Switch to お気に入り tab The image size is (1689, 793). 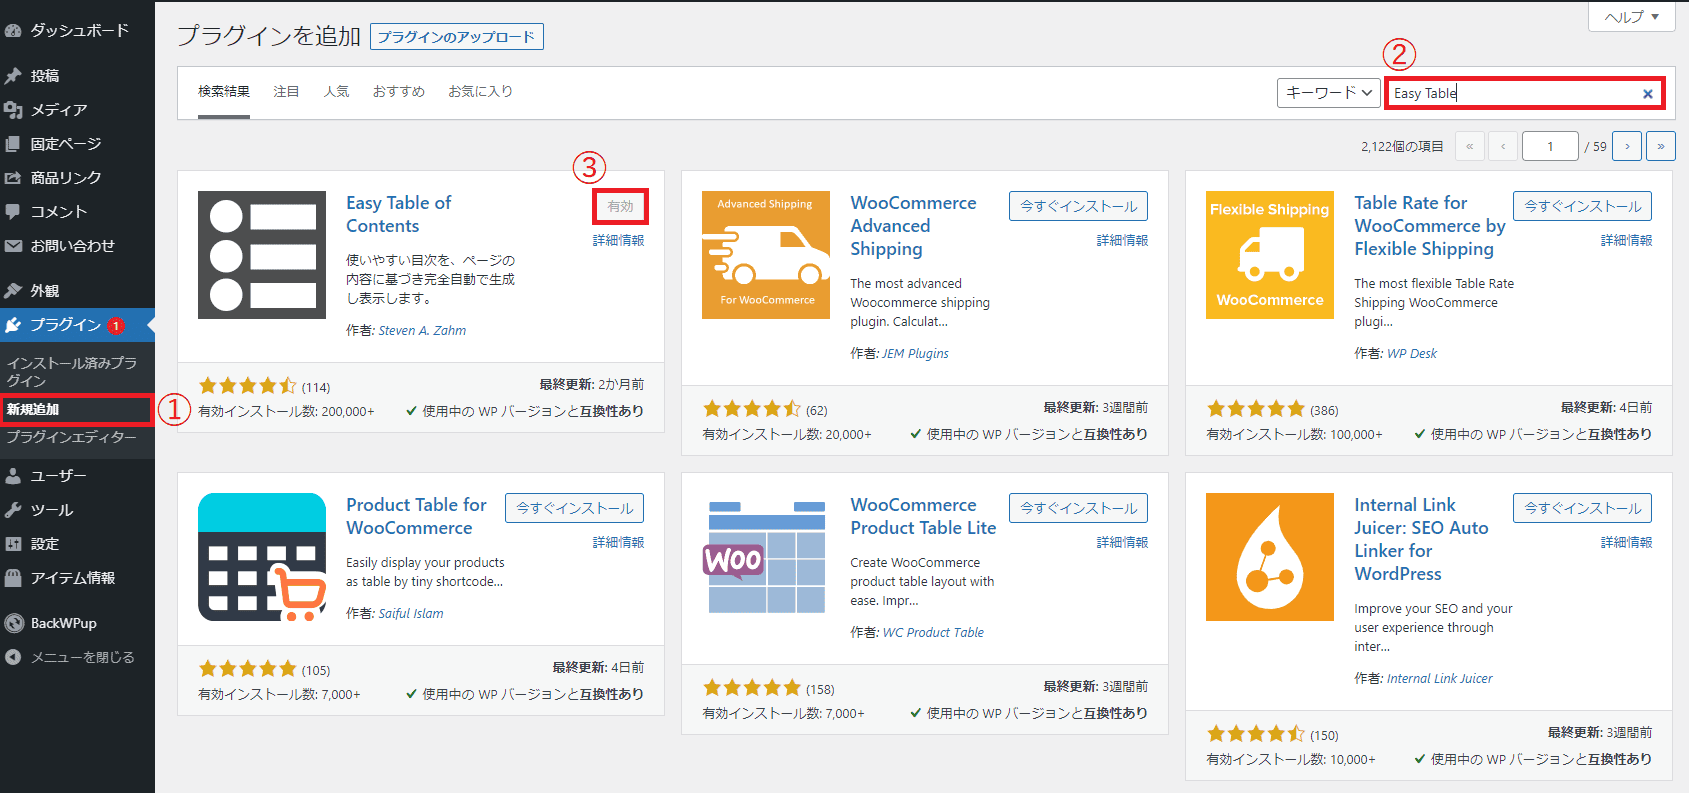[x=481, y=92]
